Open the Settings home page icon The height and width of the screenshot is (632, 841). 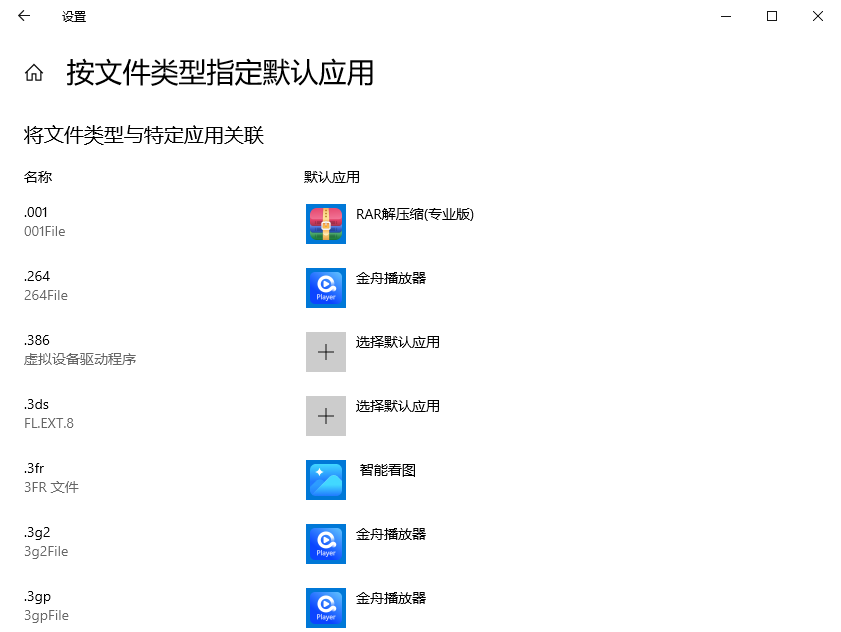click(34, 73)
